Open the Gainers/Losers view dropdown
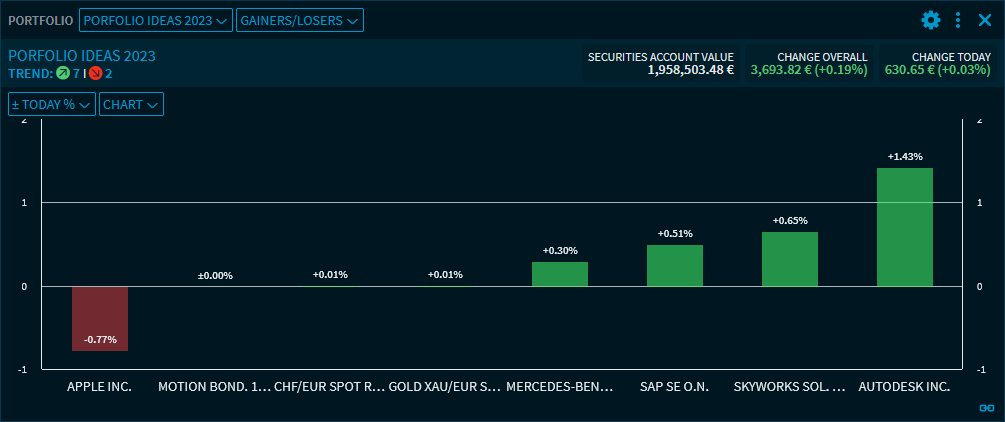The height and width of the screenshot is (422, 1005). 300,20
